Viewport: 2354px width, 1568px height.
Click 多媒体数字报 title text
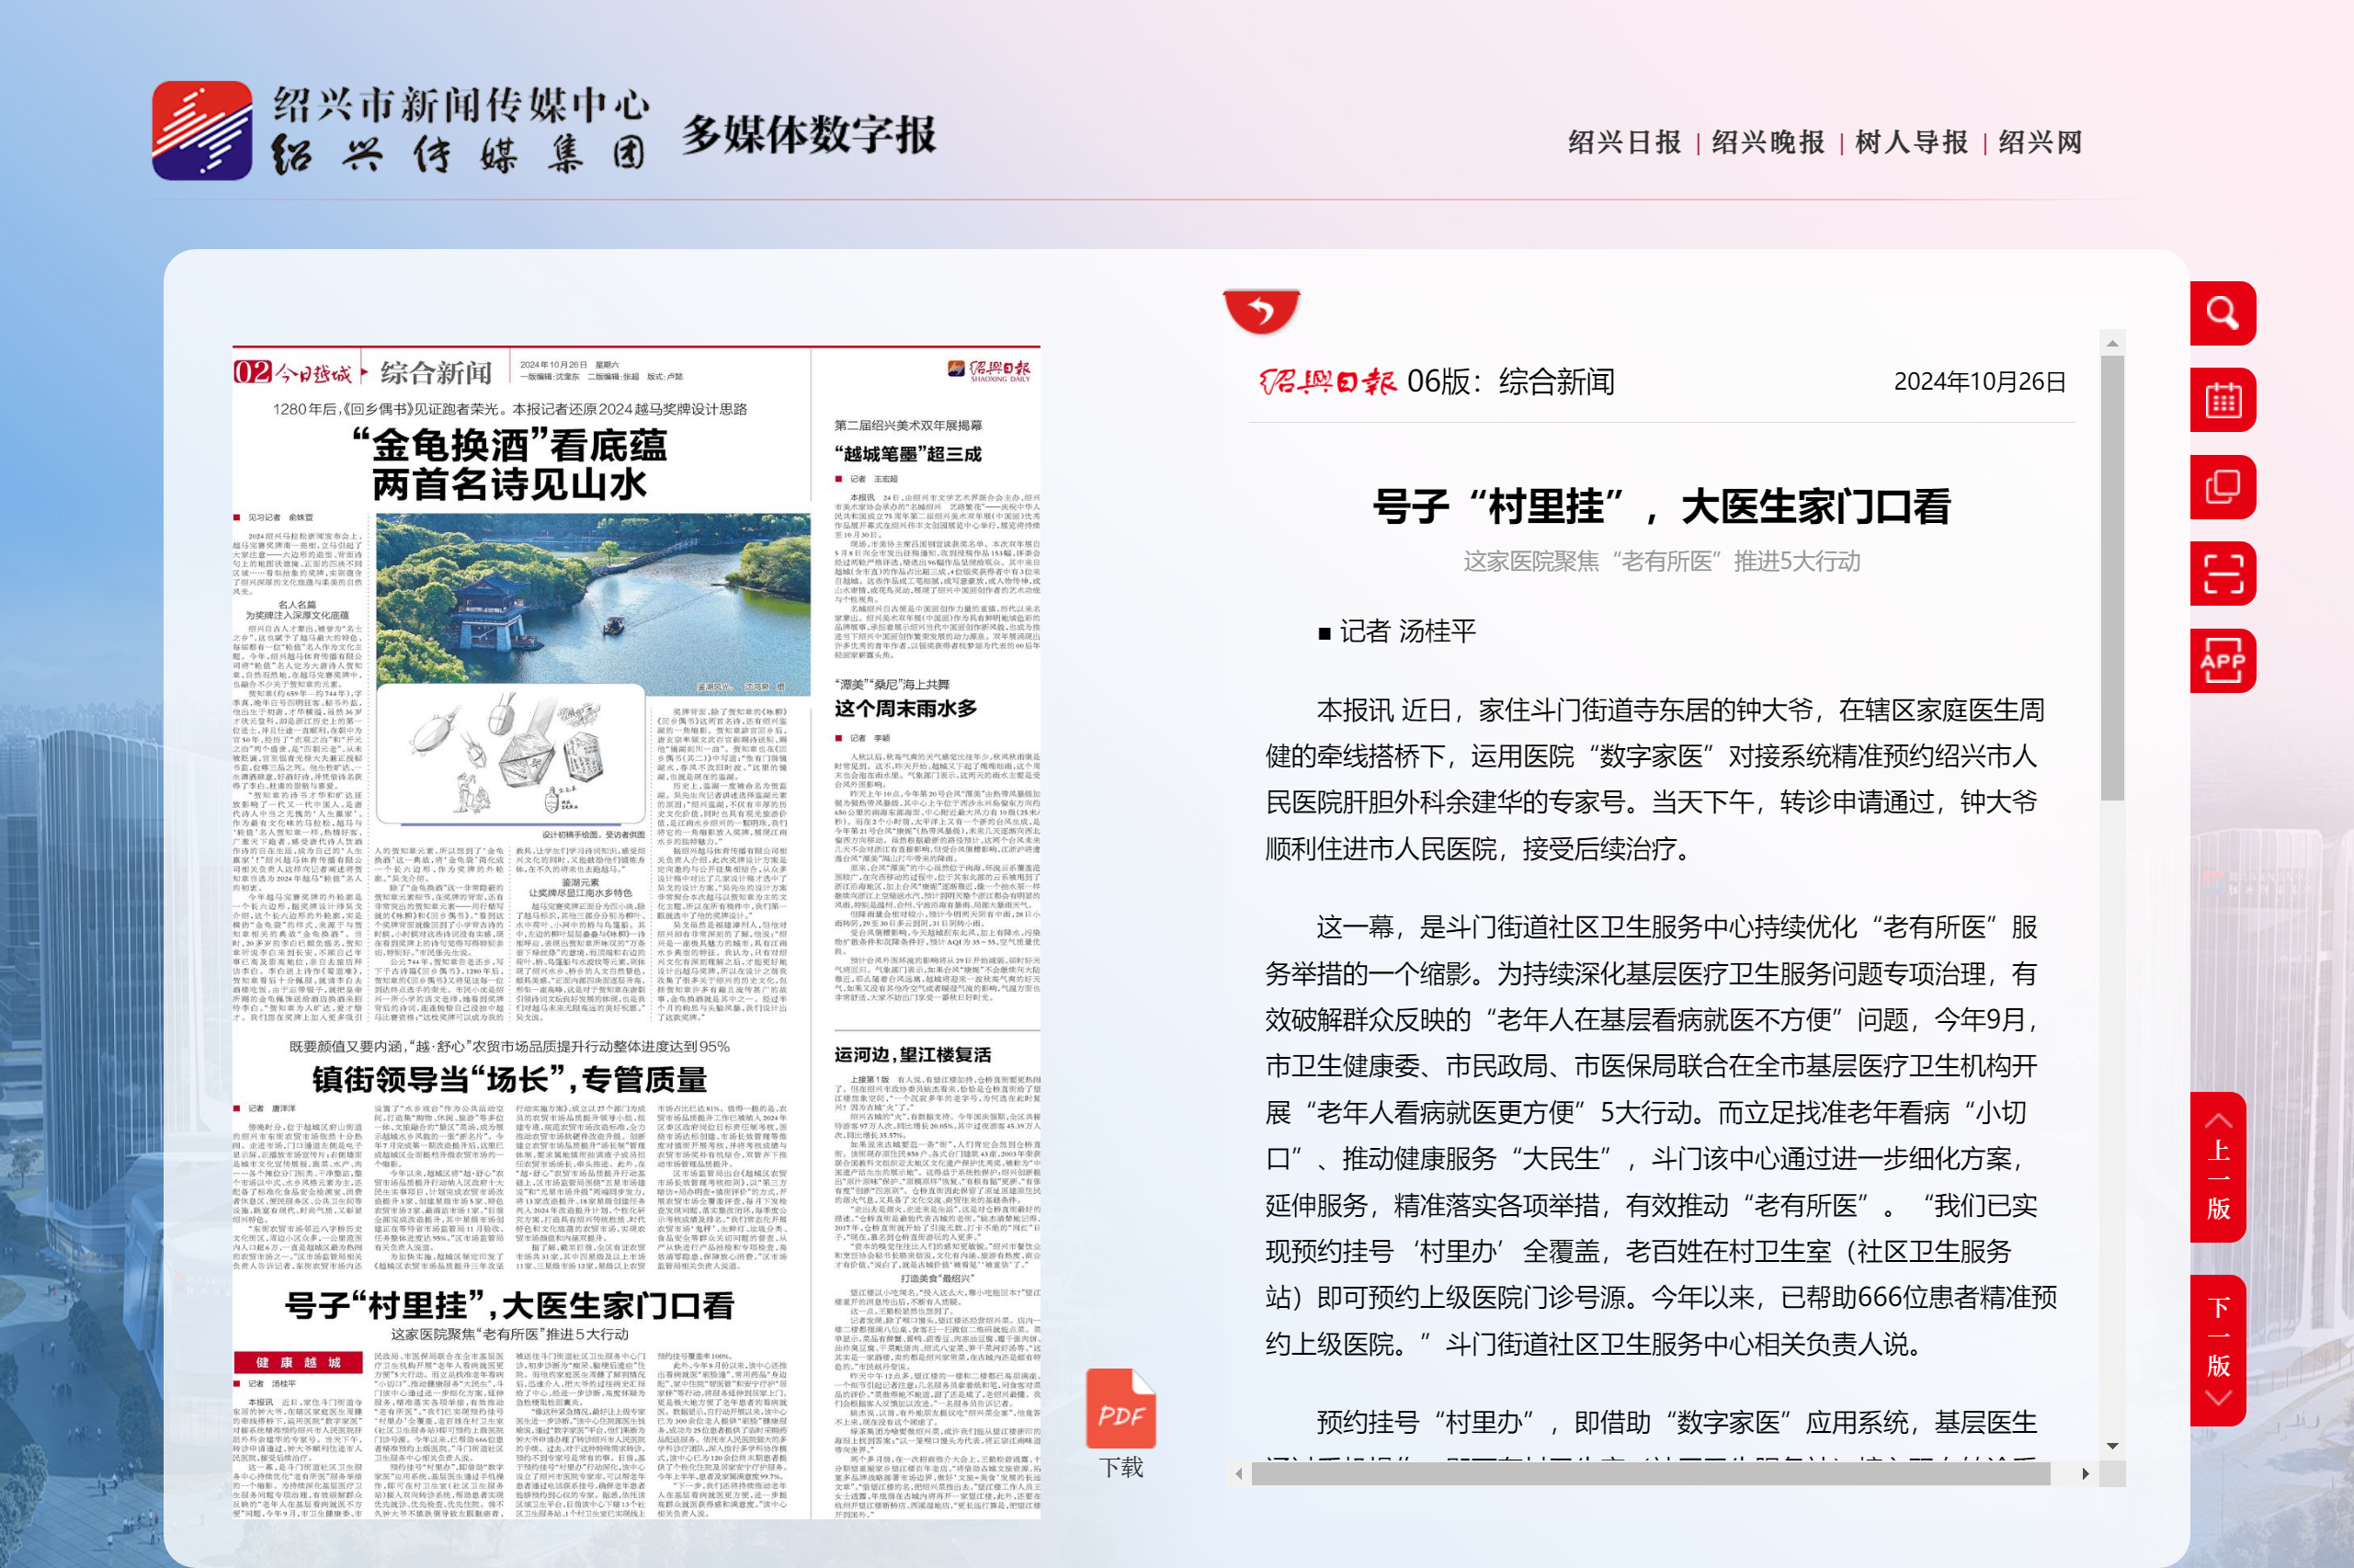[809, 135]
